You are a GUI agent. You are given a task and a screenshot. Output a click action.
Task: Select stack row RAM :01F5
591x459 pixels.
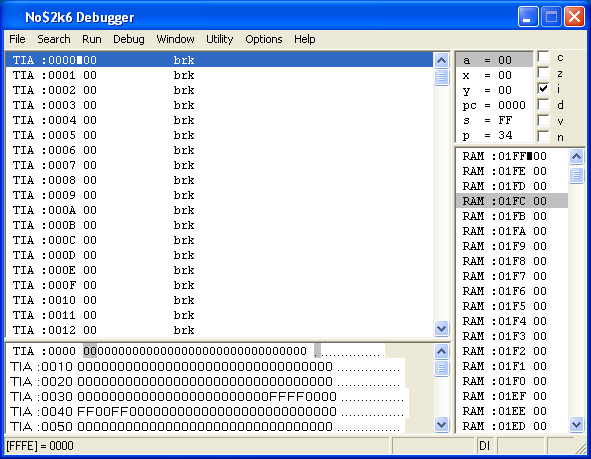tap(512, 306)
